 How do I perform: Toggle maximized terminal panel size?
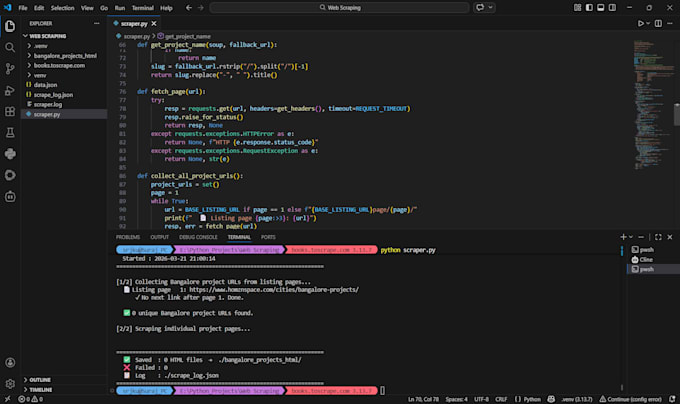[x=658, y=237]
